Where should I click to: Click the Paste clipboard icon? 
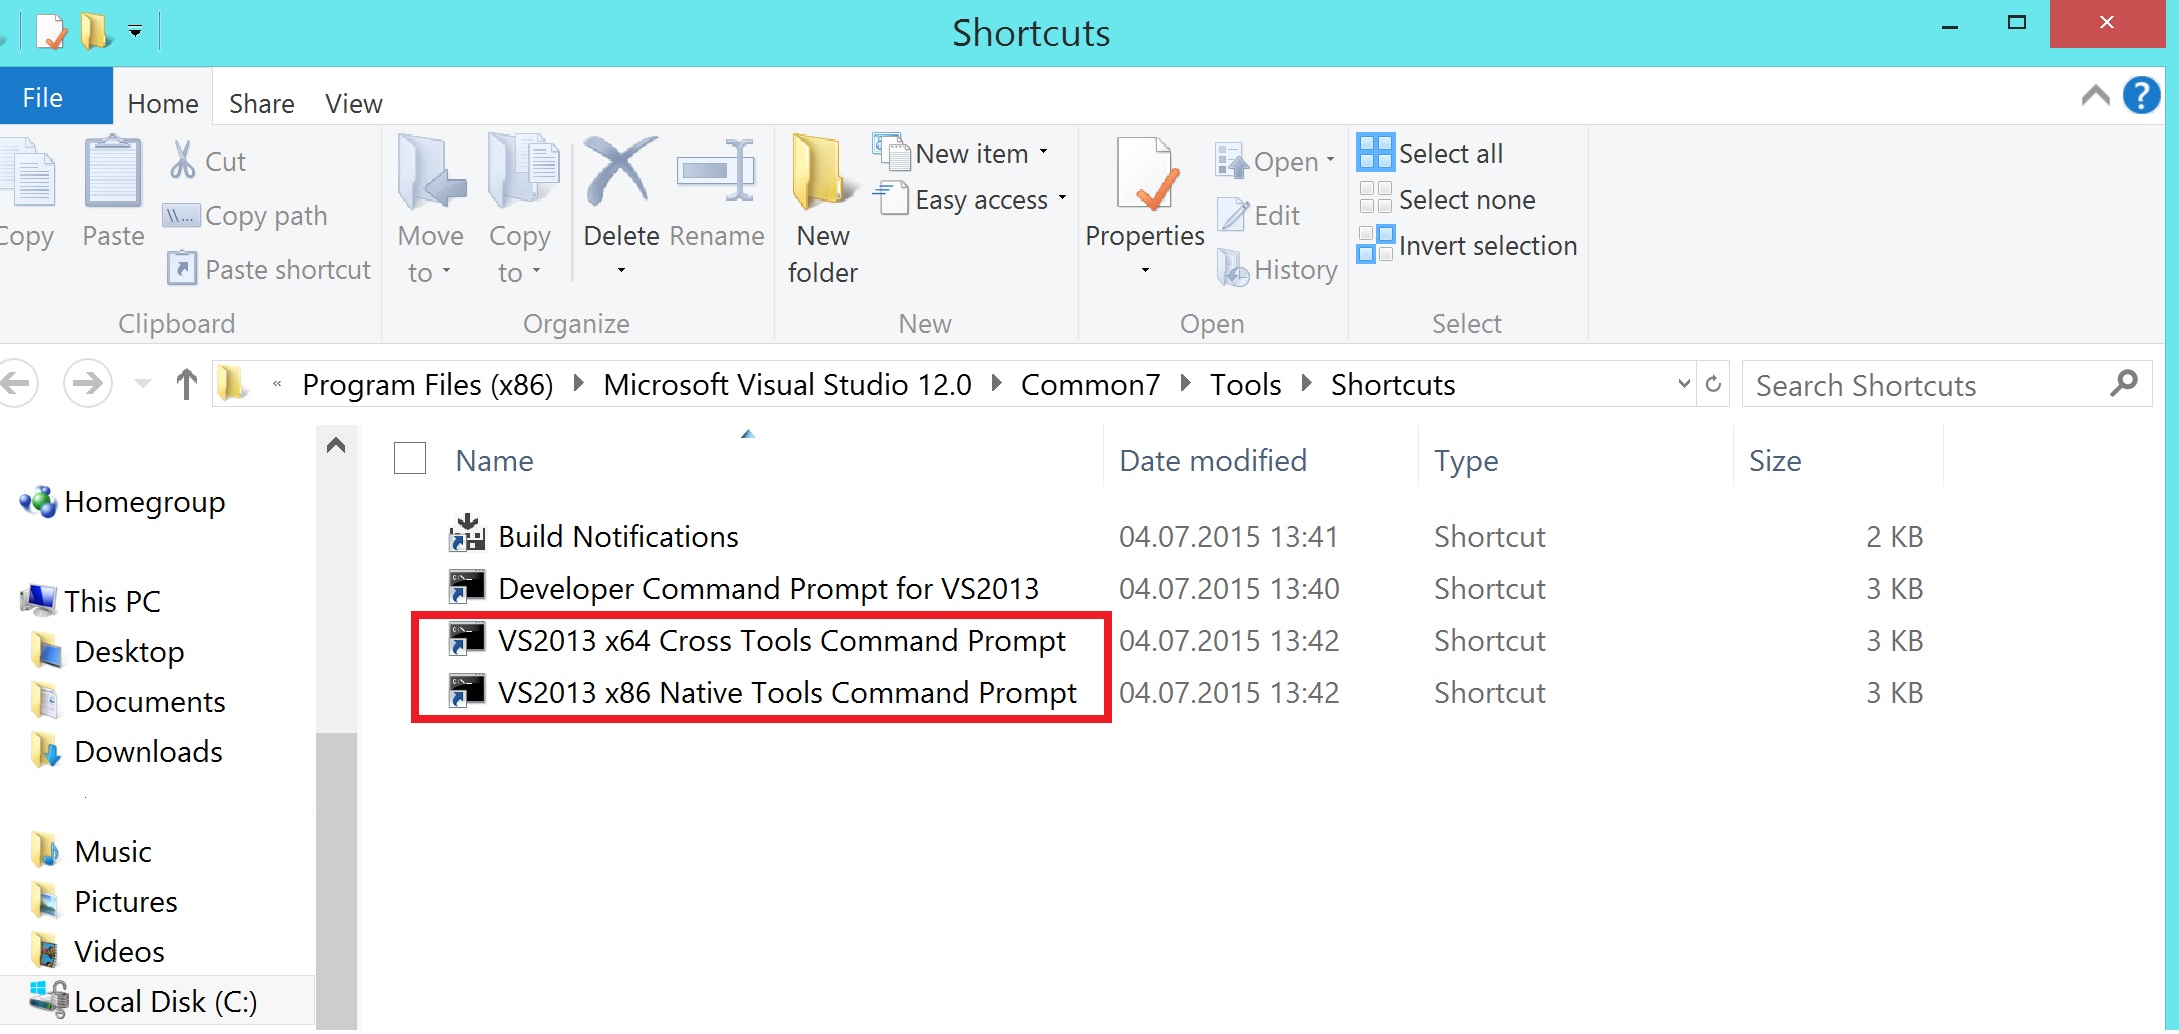(112, 173)
